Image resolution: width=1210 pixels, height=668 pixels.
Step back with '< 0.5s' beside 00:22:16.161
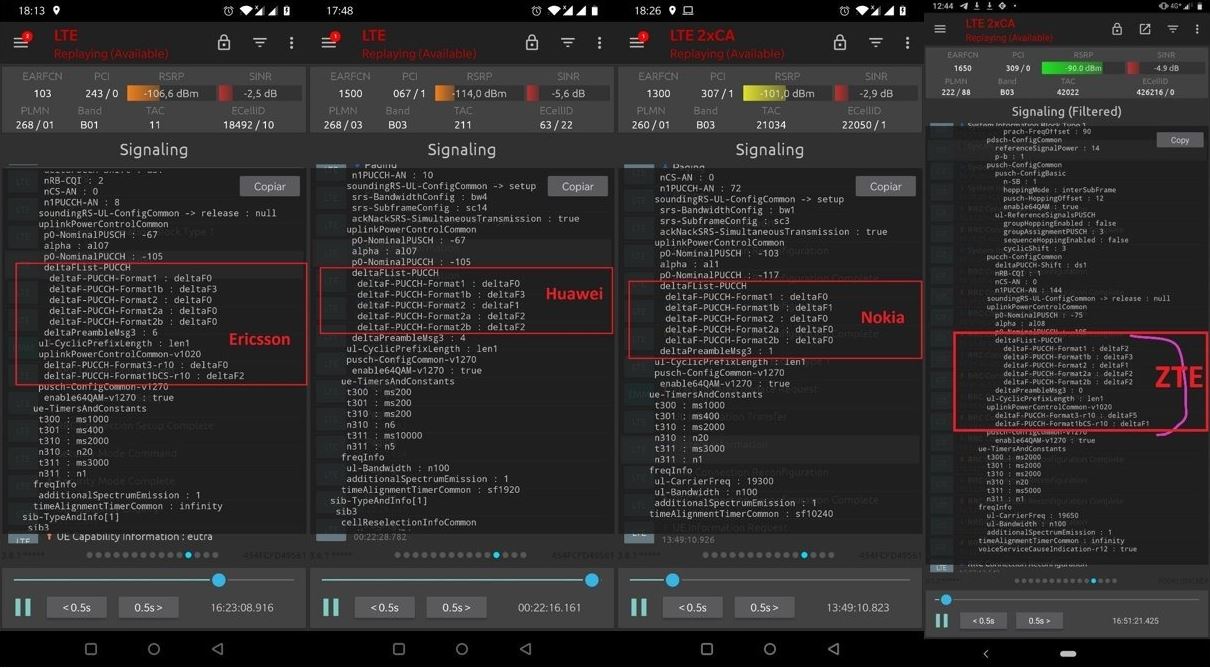click(385, 607)
